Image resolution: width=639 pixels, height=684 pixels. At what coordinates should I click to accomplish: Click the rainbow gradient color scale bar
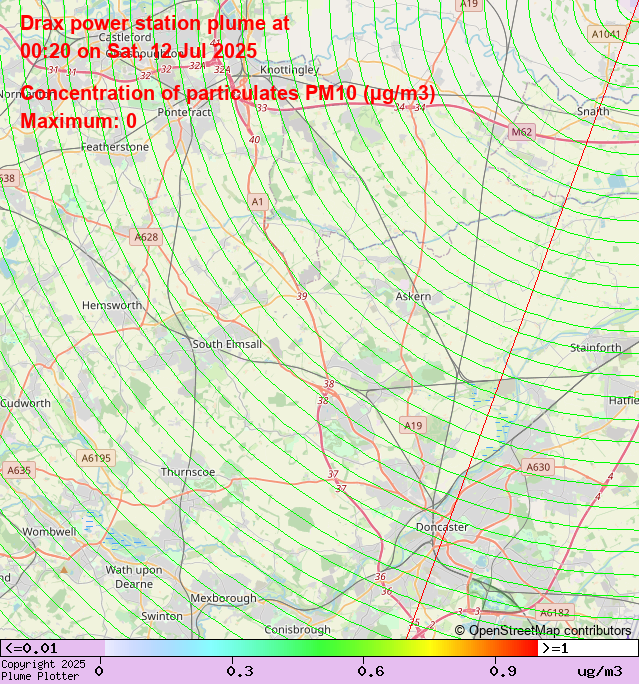321,648
